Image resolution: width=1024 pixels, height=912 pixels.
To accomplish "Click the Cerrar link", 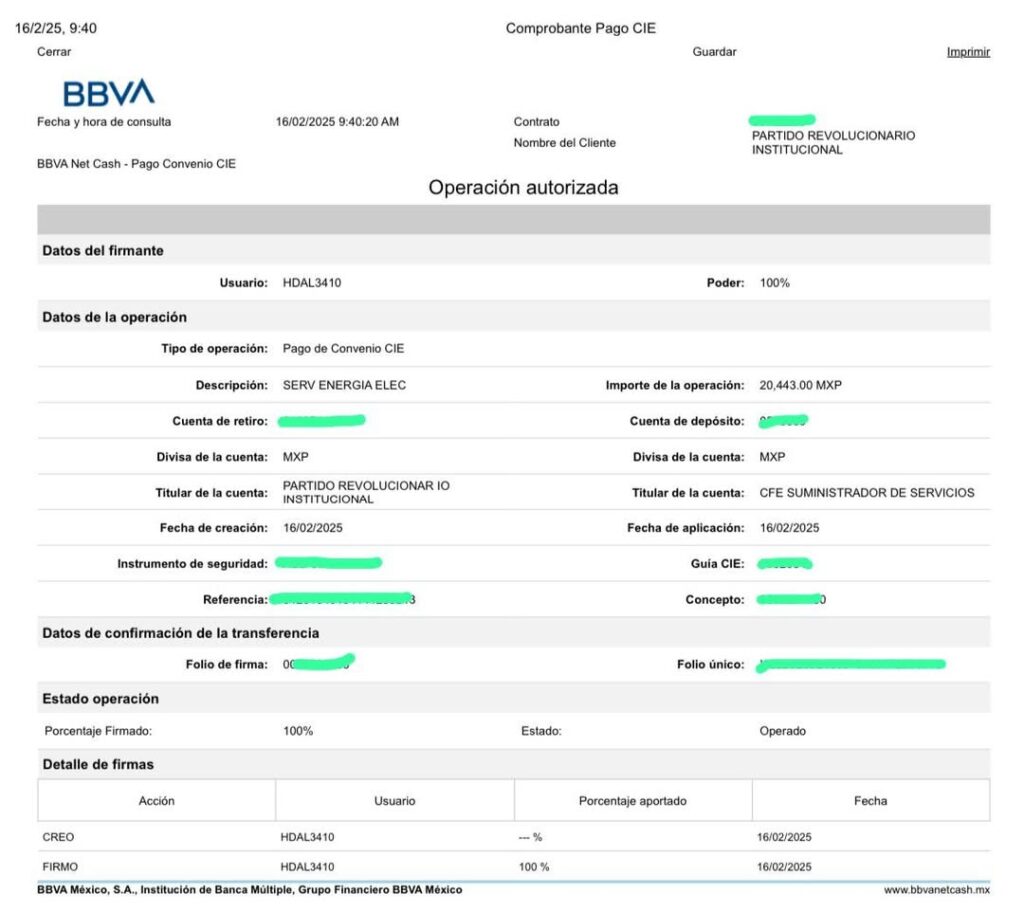I will (x=54, y=52).
